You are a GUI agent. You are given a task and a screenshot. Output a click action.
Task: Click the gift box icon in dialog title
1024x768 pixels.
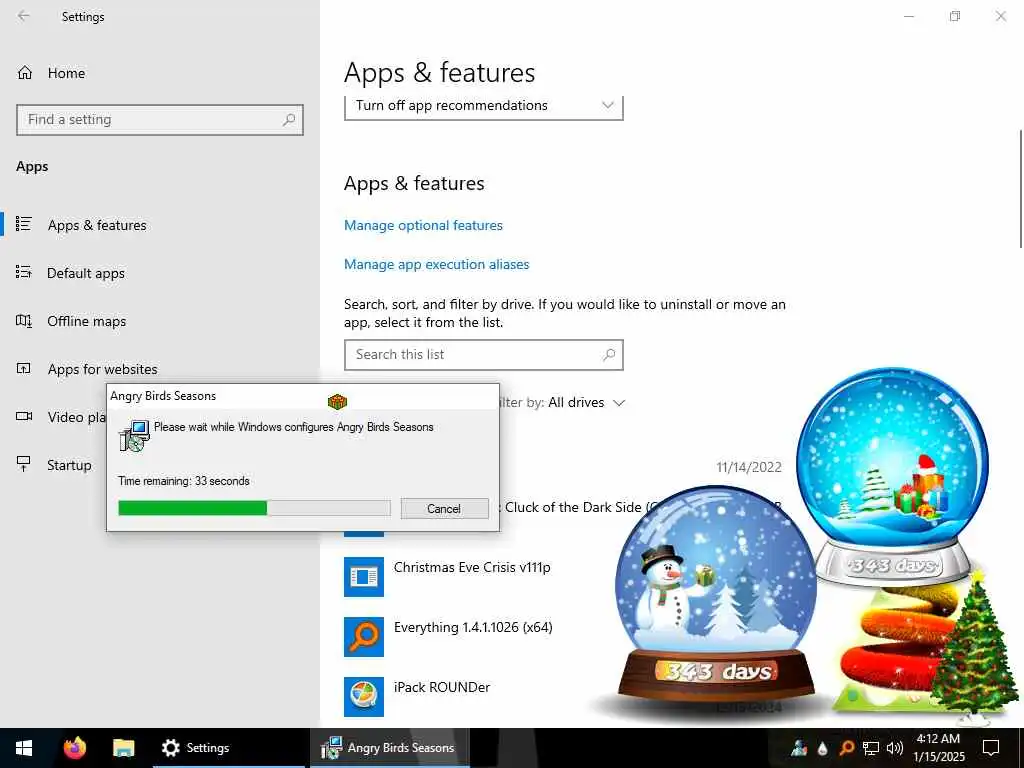pos(337,401)
